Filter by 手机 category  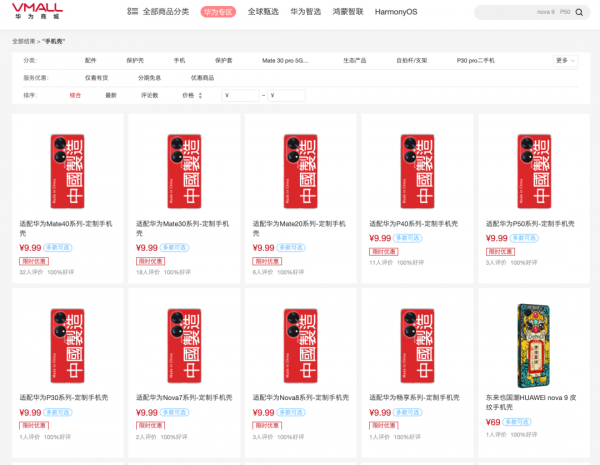coord(179,60)
